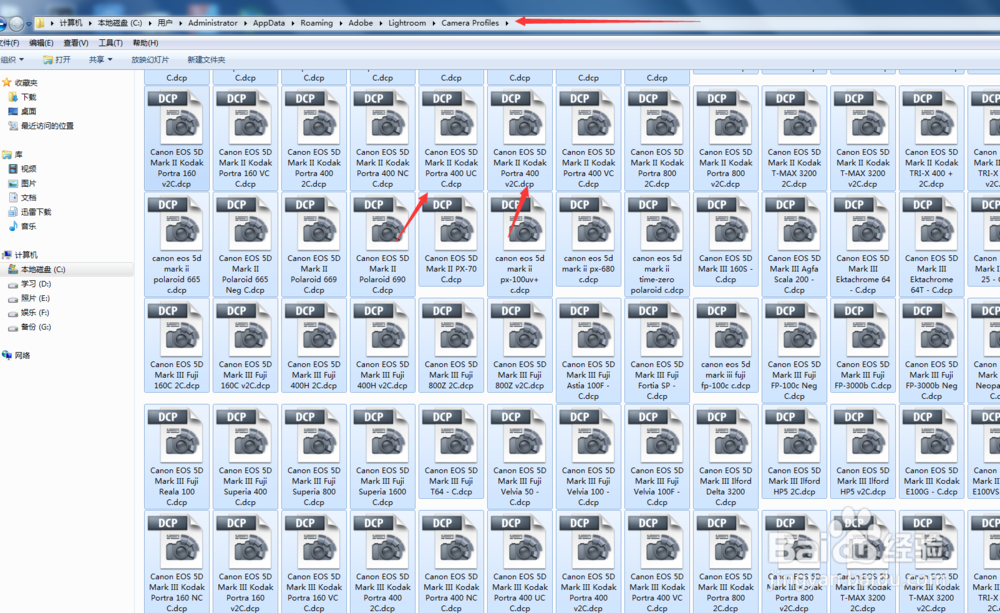Image resolution: width=1000 pixels, height=613 pixels.
Task: Select Canon EOS 5D Mark II Kodak Portra 160 v2C.dcp file
Action: point(177,138)
